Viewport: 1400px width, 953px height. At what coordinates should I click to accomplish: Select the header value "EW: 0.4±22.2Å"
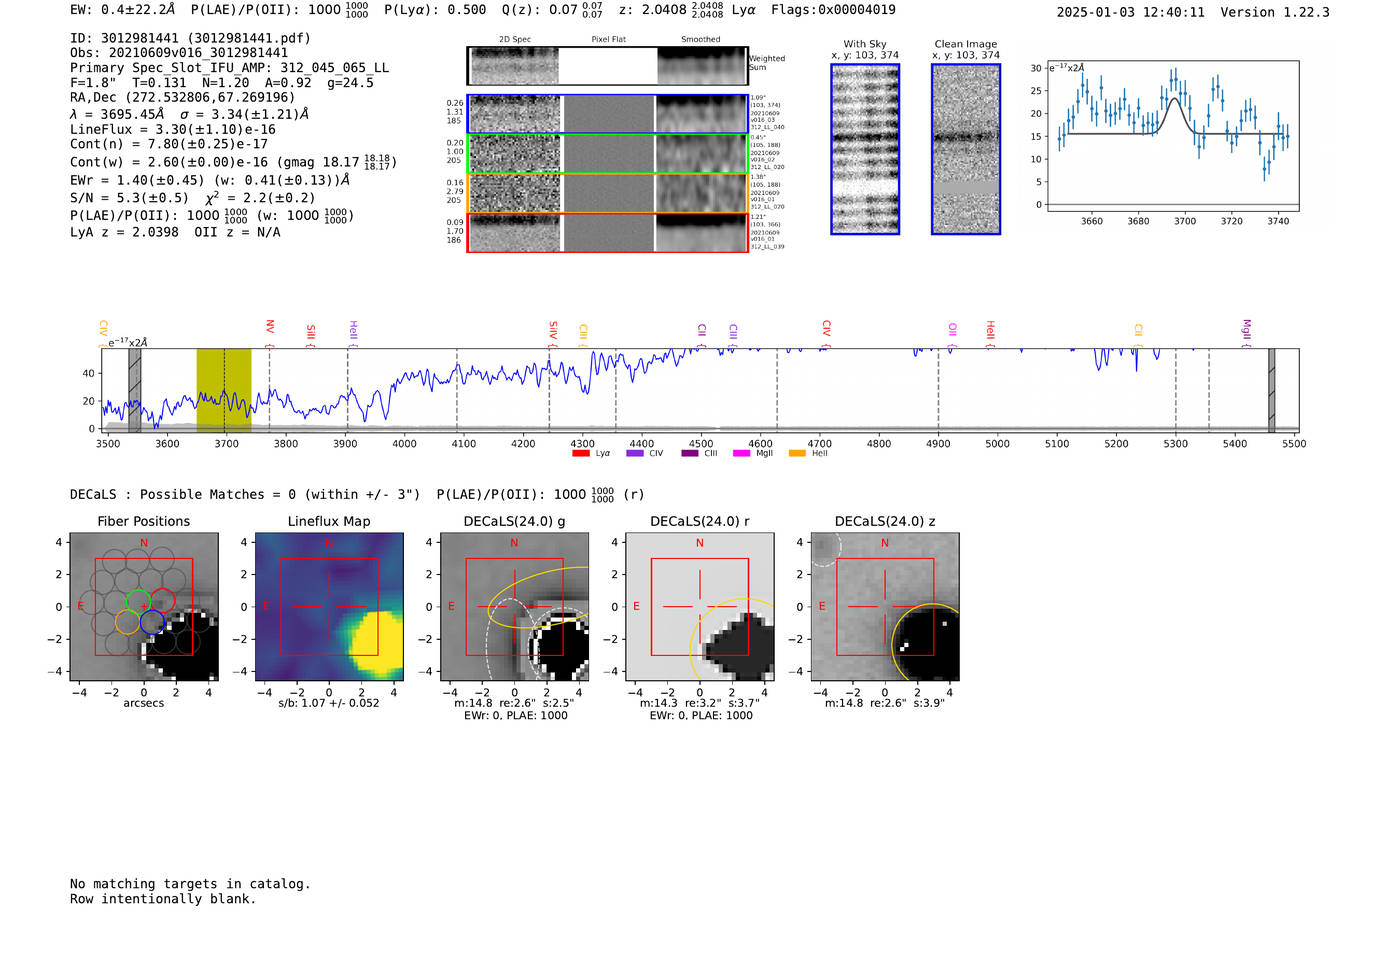tap(123, 10)
